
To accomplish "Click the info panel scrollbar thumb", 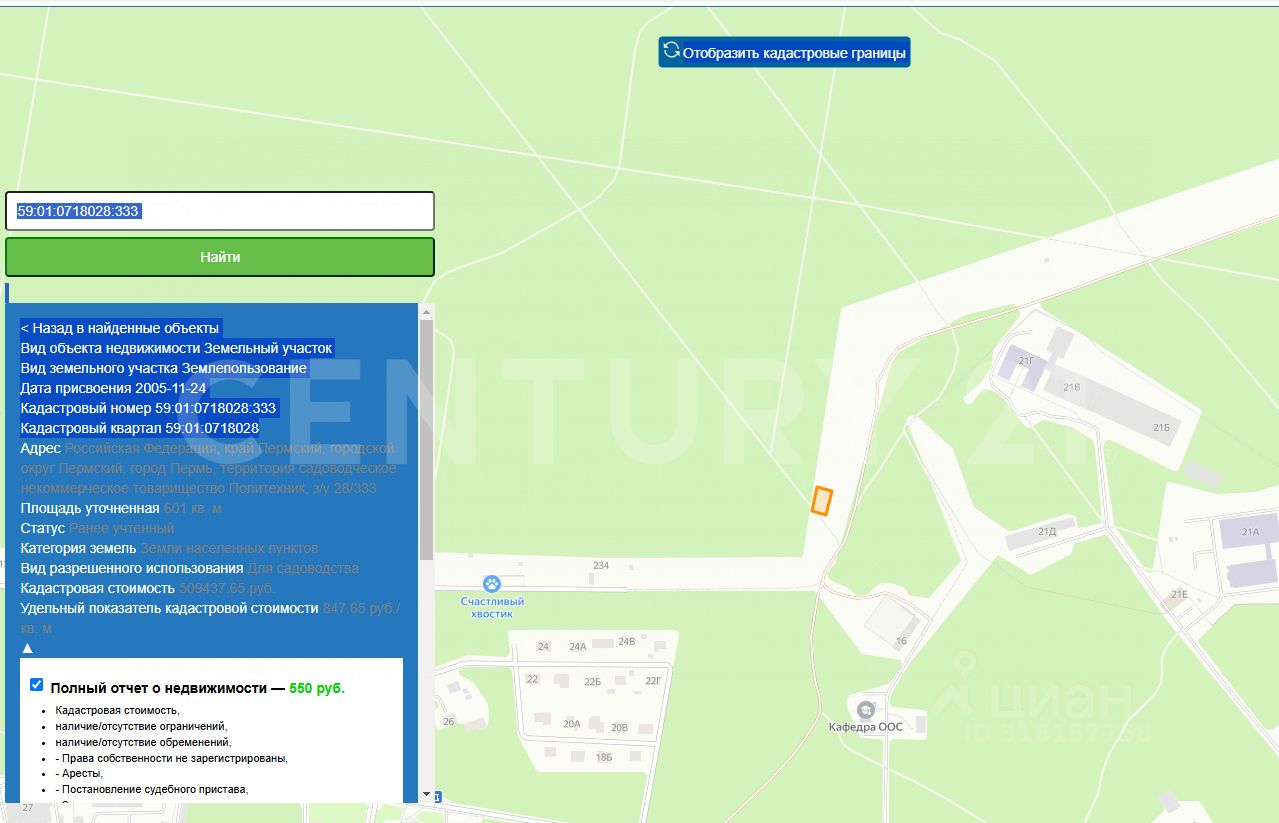I will click(427, 440).
